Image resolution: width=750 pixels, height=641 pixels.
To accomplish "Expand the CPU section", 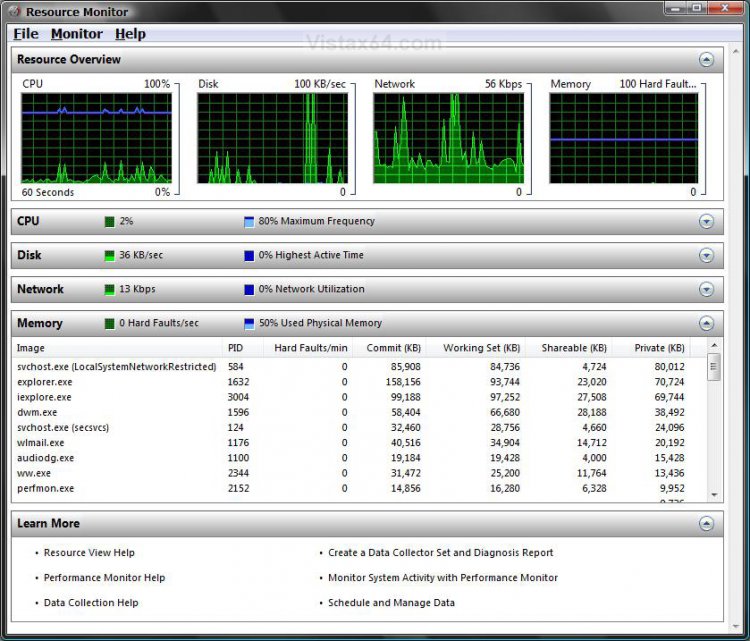I will (706, 222).
